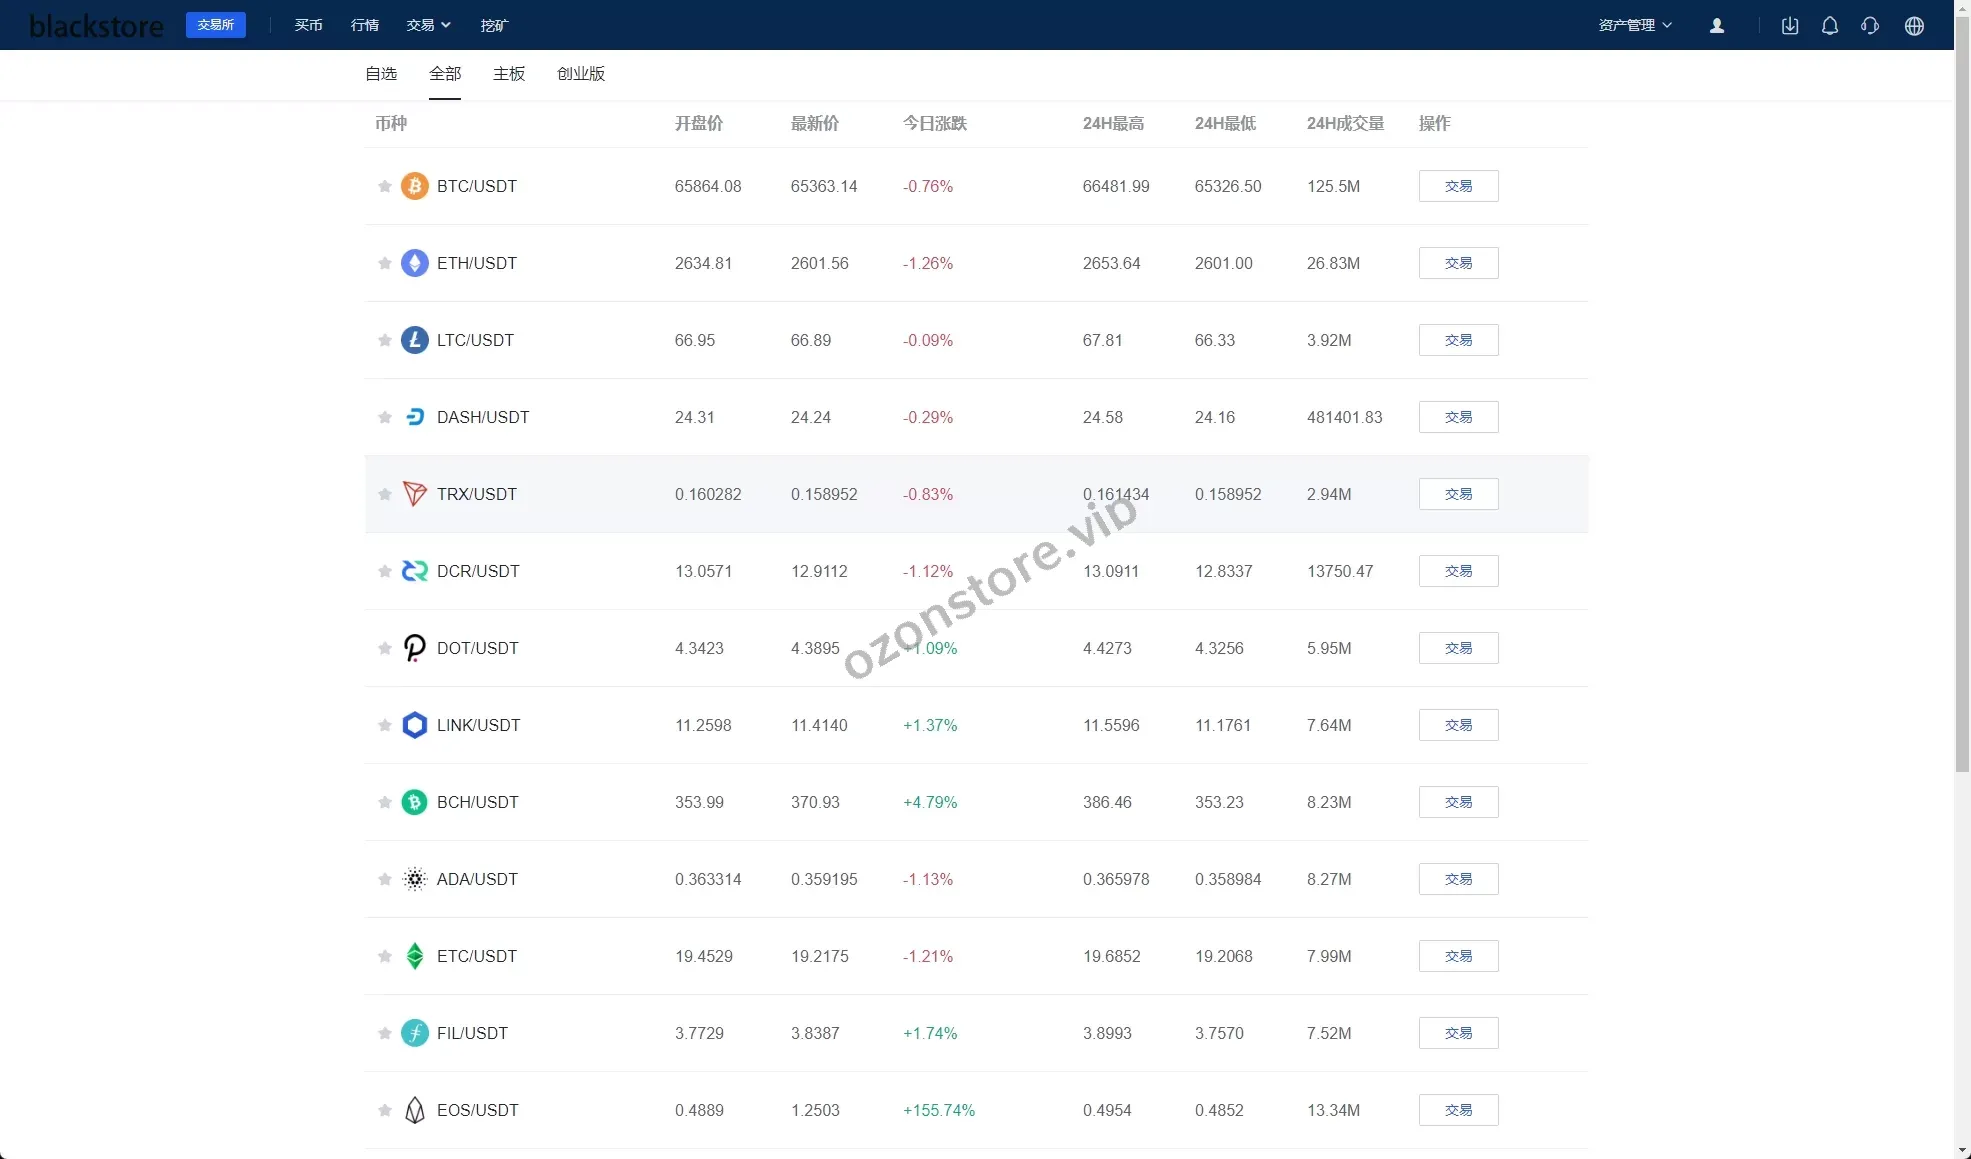
Task: Click the customer support headset icon
Action: [x=1870, y=26]
